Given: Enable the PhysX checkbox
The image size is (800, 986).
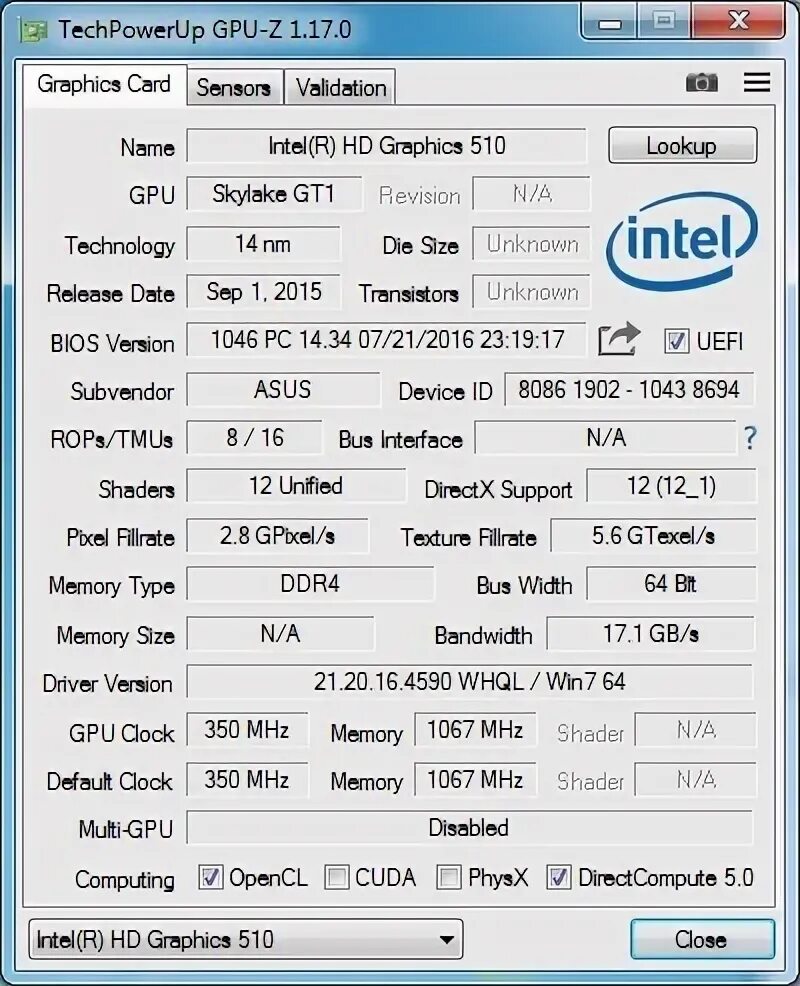Looking at the screenshot, I should point(449,877).
